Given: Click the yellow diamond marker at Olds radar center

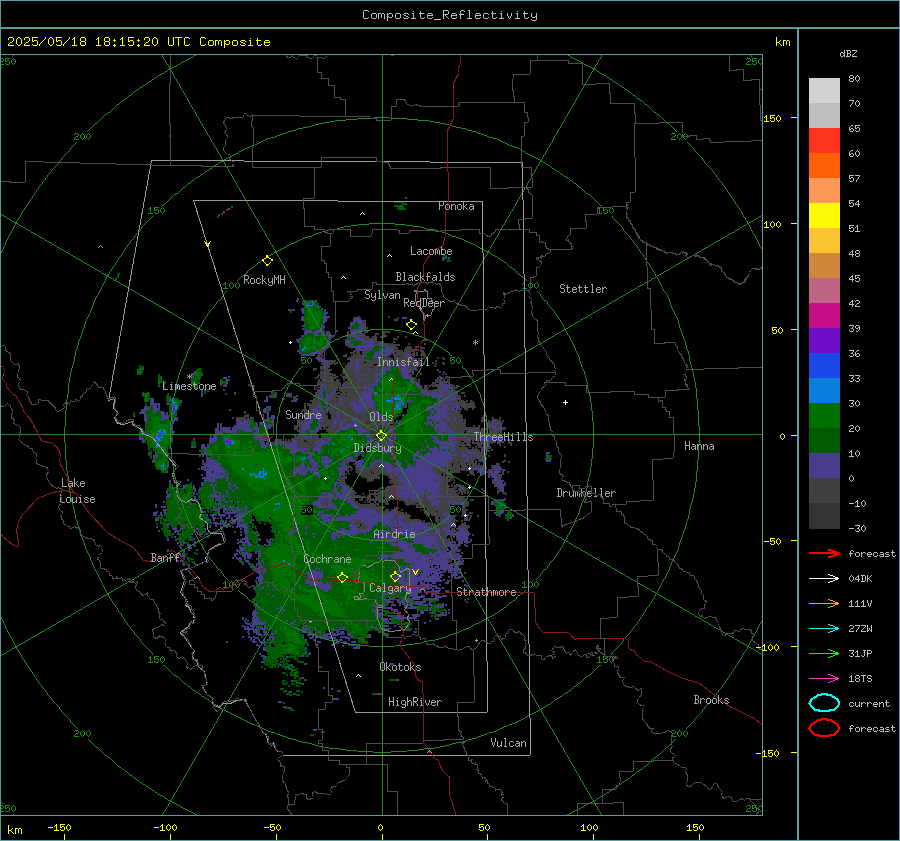Looking at the screenshot, I should [x=381, y=436].
